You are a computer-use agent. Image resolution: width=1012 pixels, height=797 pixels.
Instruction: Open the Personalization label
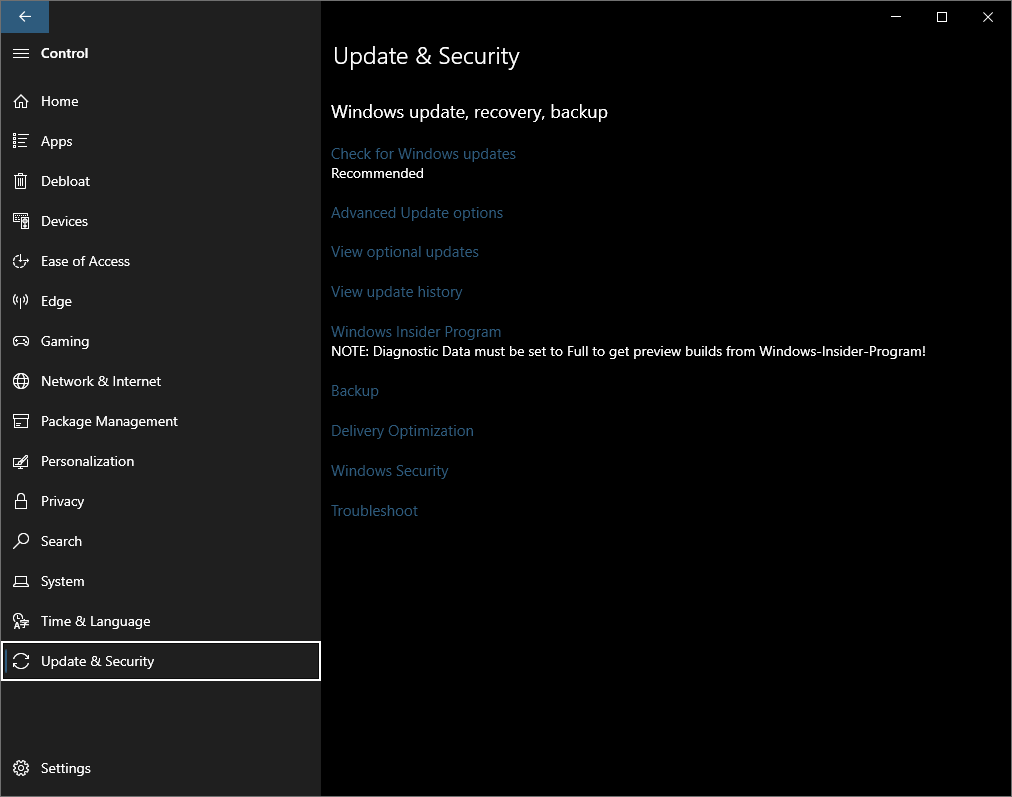point(87,461)
